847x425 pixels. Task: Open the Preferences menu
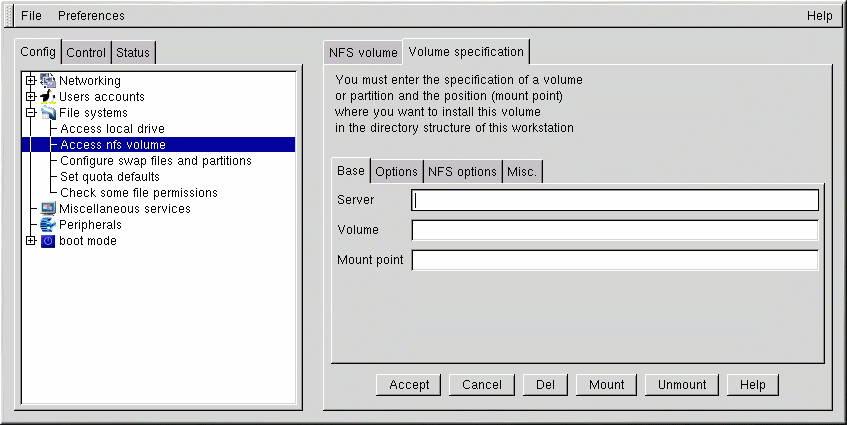(x=91, y=16)
